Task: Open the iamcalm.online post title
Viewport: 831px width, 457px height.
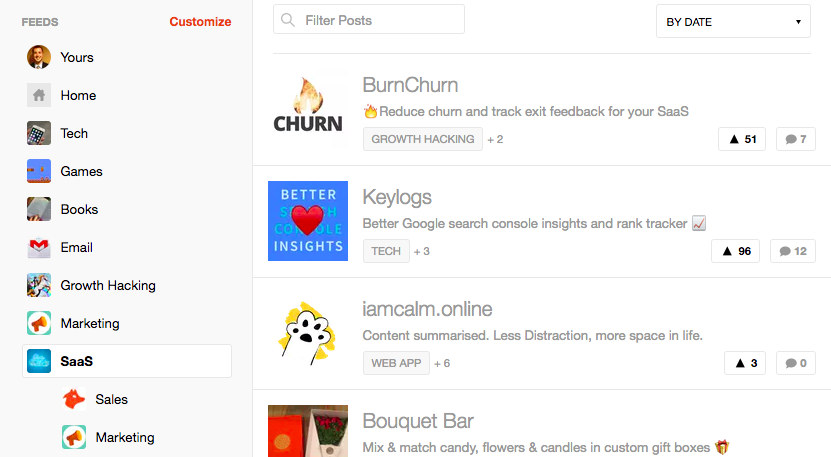Action: click(427, 309)
